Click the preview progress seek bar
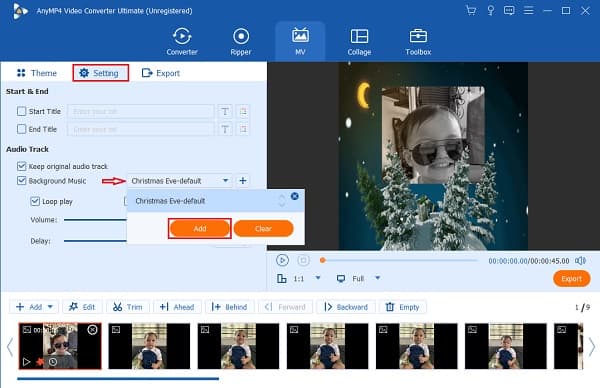The width and height of the screenshot is (600, 388). pyautogui.click(x=399, y=260)
